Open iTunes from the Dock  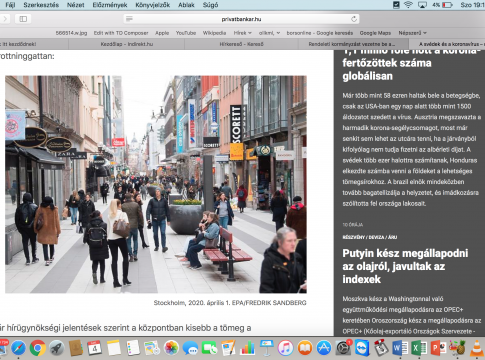[286, 348]
